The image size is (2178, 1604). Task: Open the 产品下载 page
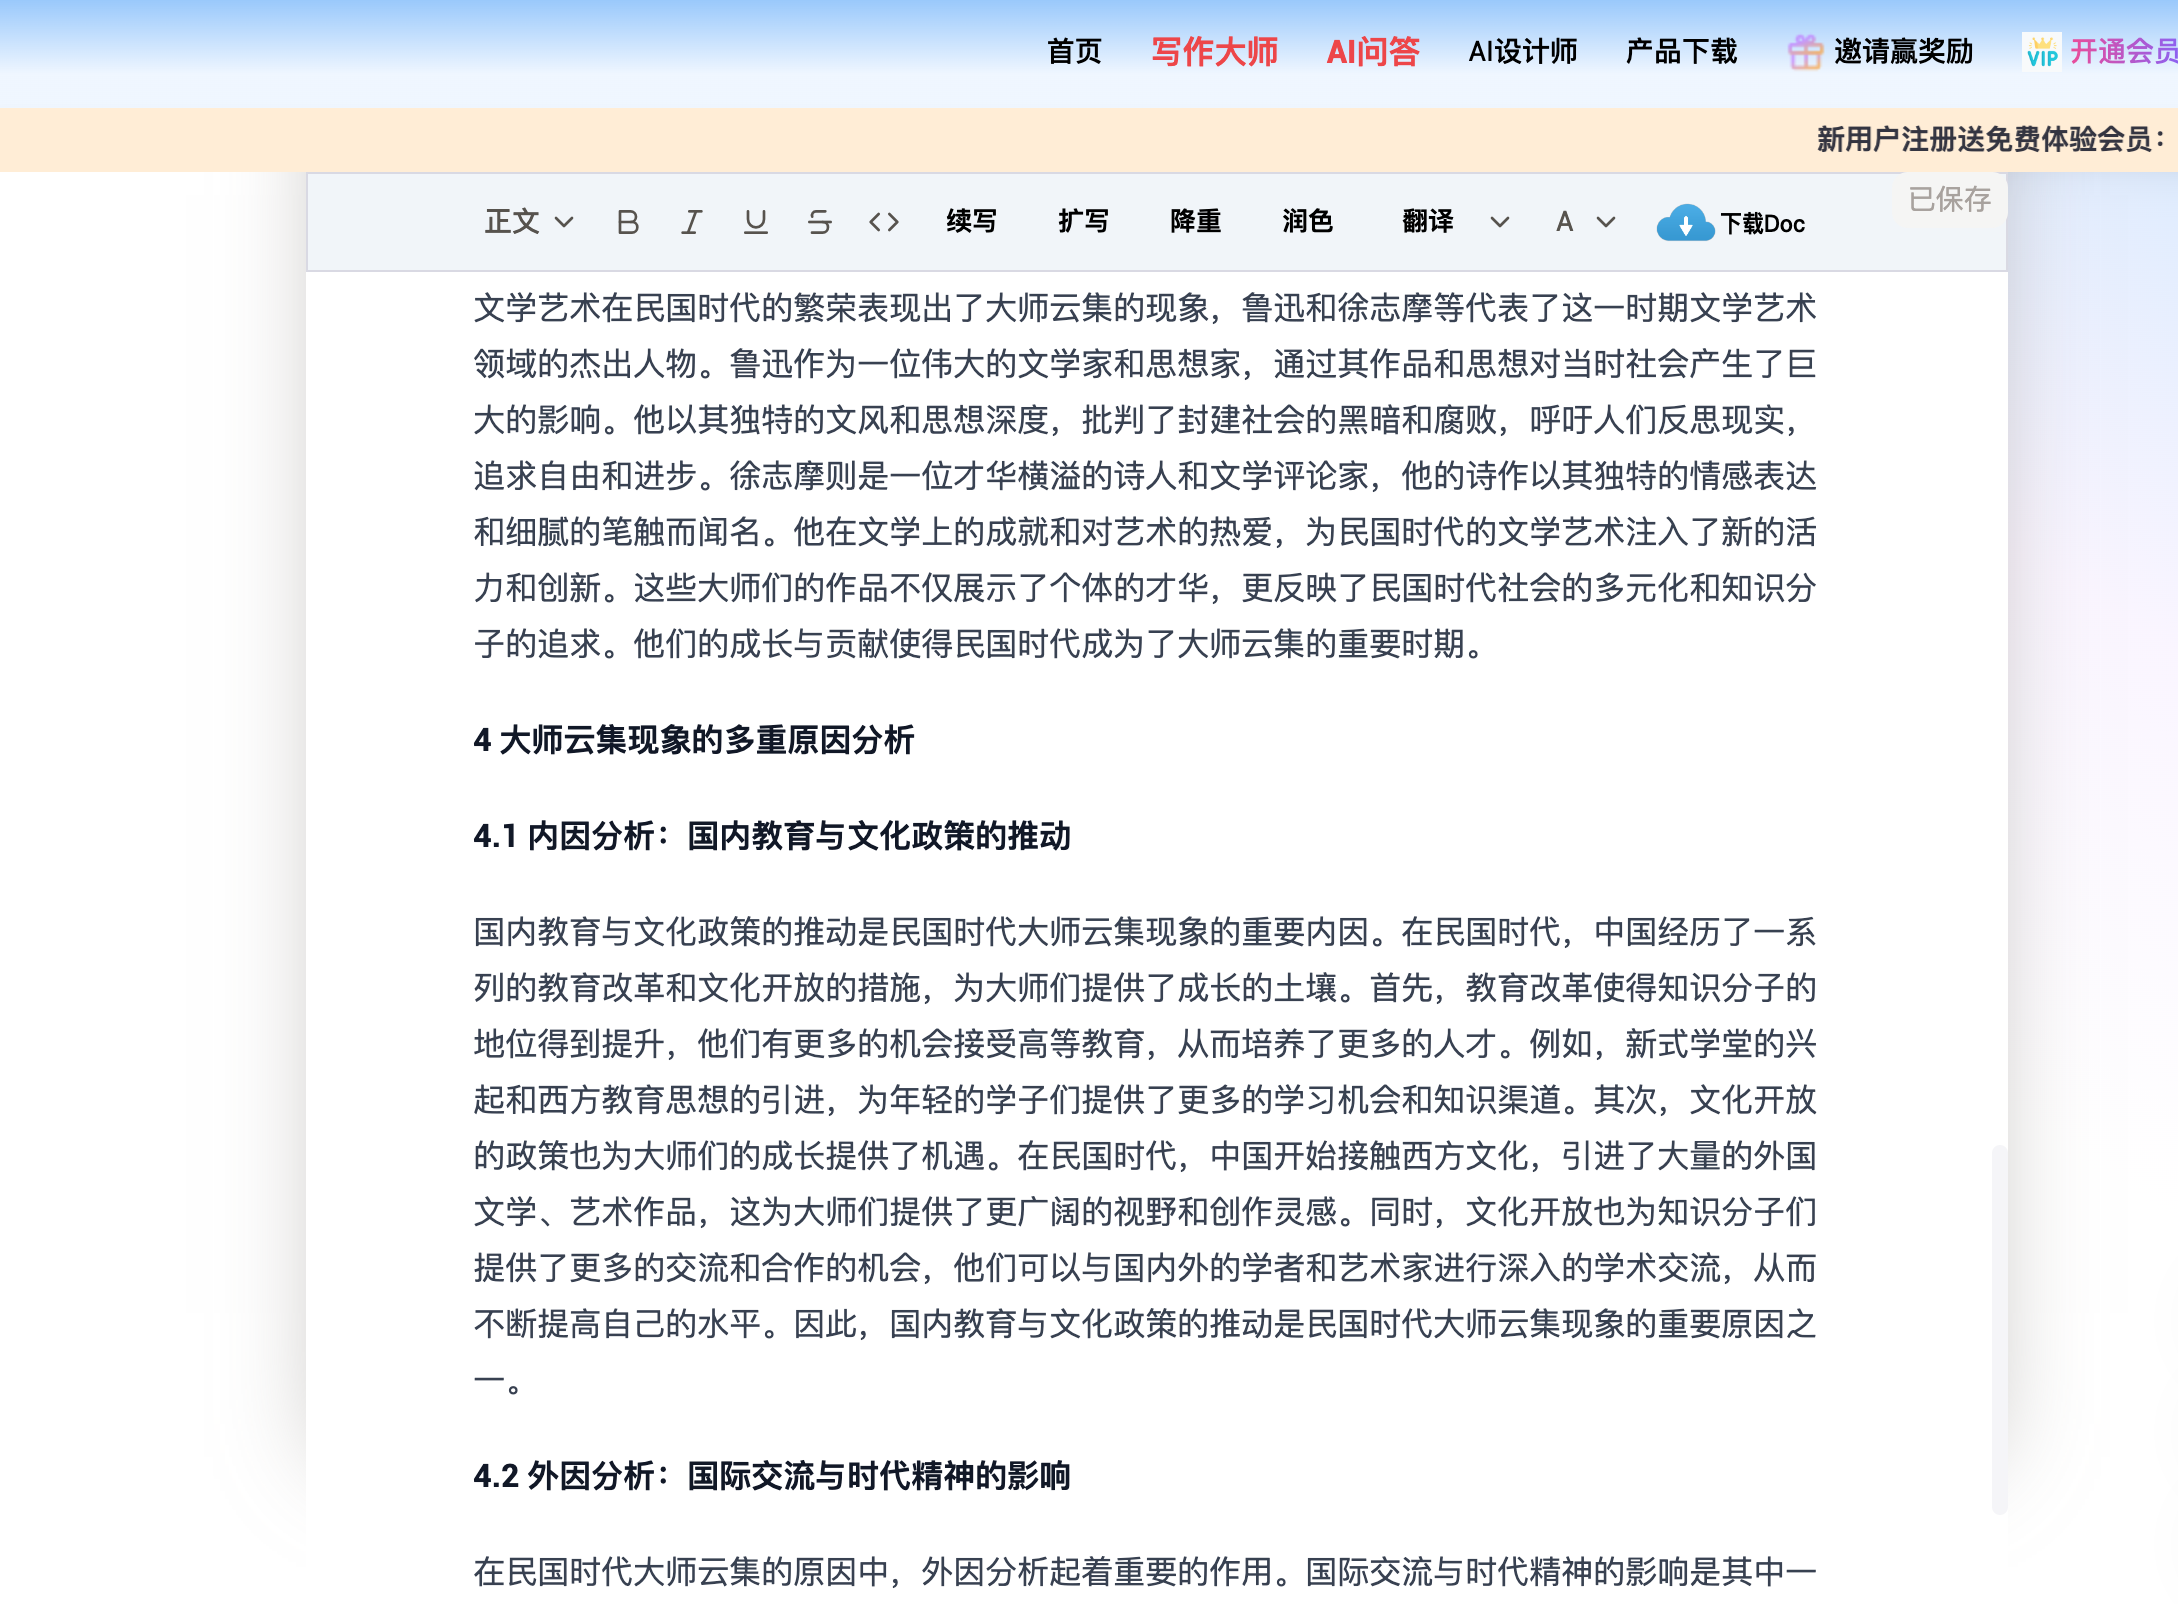(x=1681, y=51)
